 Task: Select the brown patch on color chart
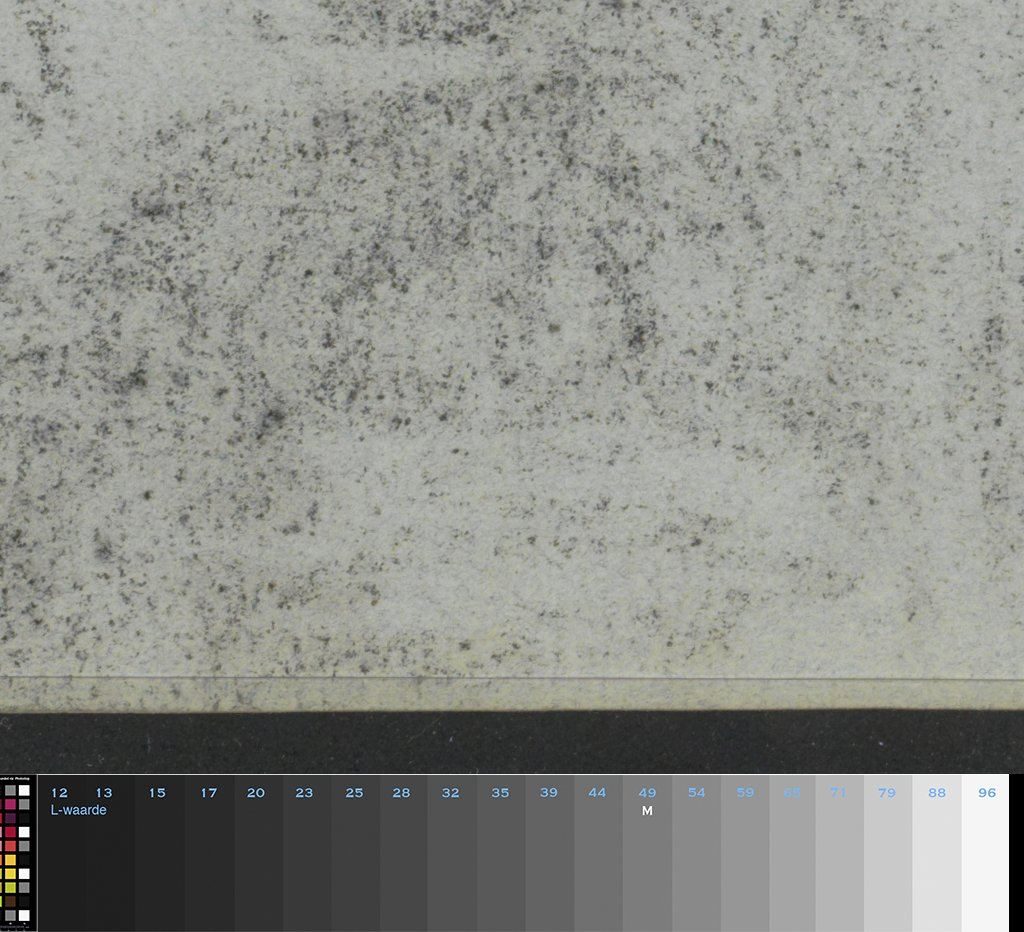10,901
